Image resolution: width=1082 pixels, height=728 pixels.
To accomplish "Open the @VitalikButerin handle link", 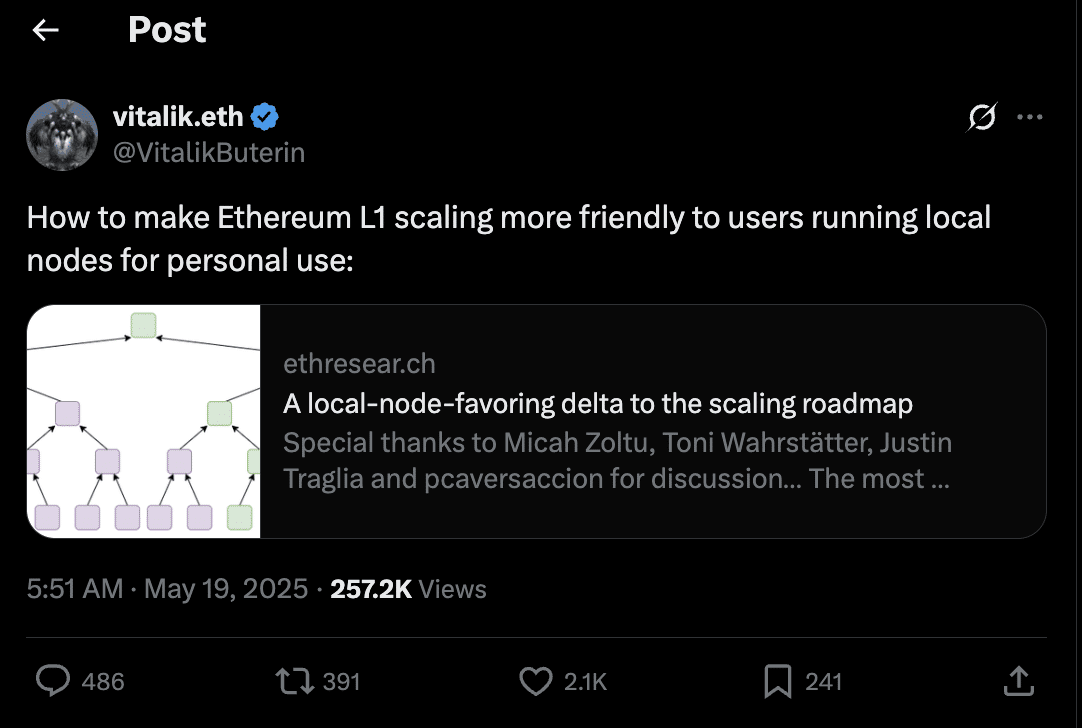I will click(x=209, y=153).
